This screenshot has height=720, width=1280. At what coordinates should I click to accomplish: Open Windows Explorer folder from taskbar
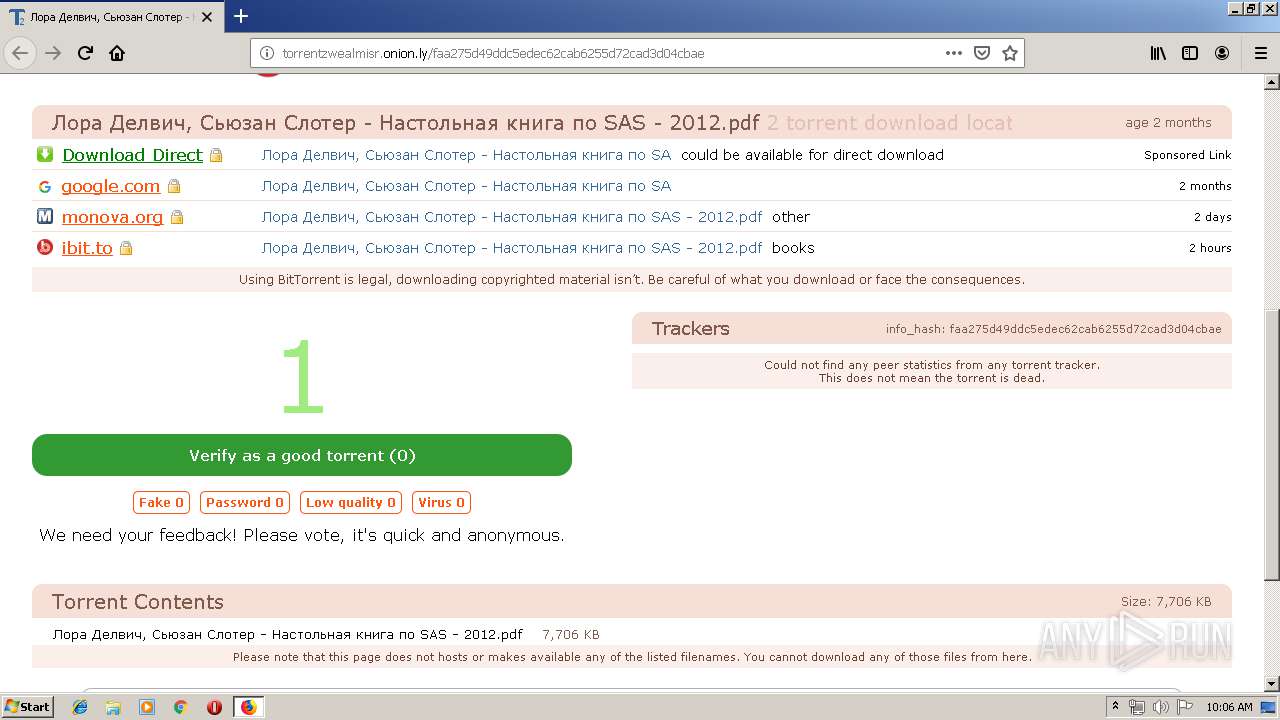click(113, 707)
